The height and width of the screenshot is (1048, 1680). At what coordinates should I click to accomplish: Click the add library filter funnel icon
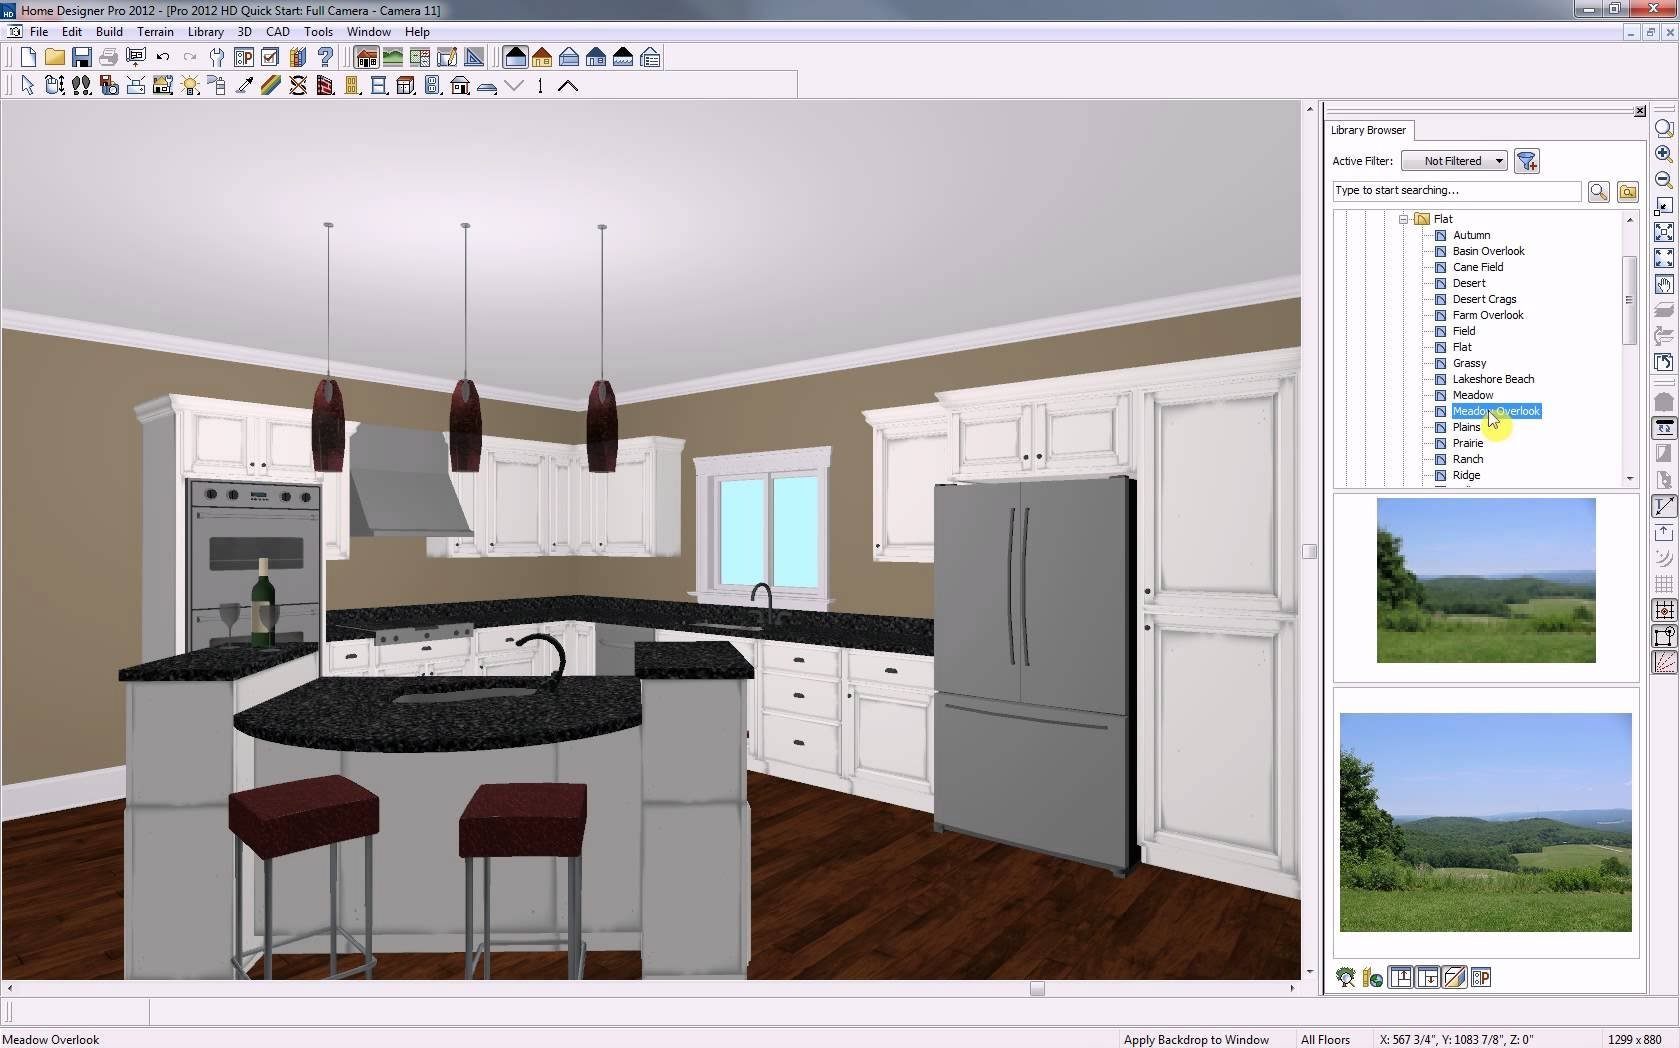tap(1526, 161)
